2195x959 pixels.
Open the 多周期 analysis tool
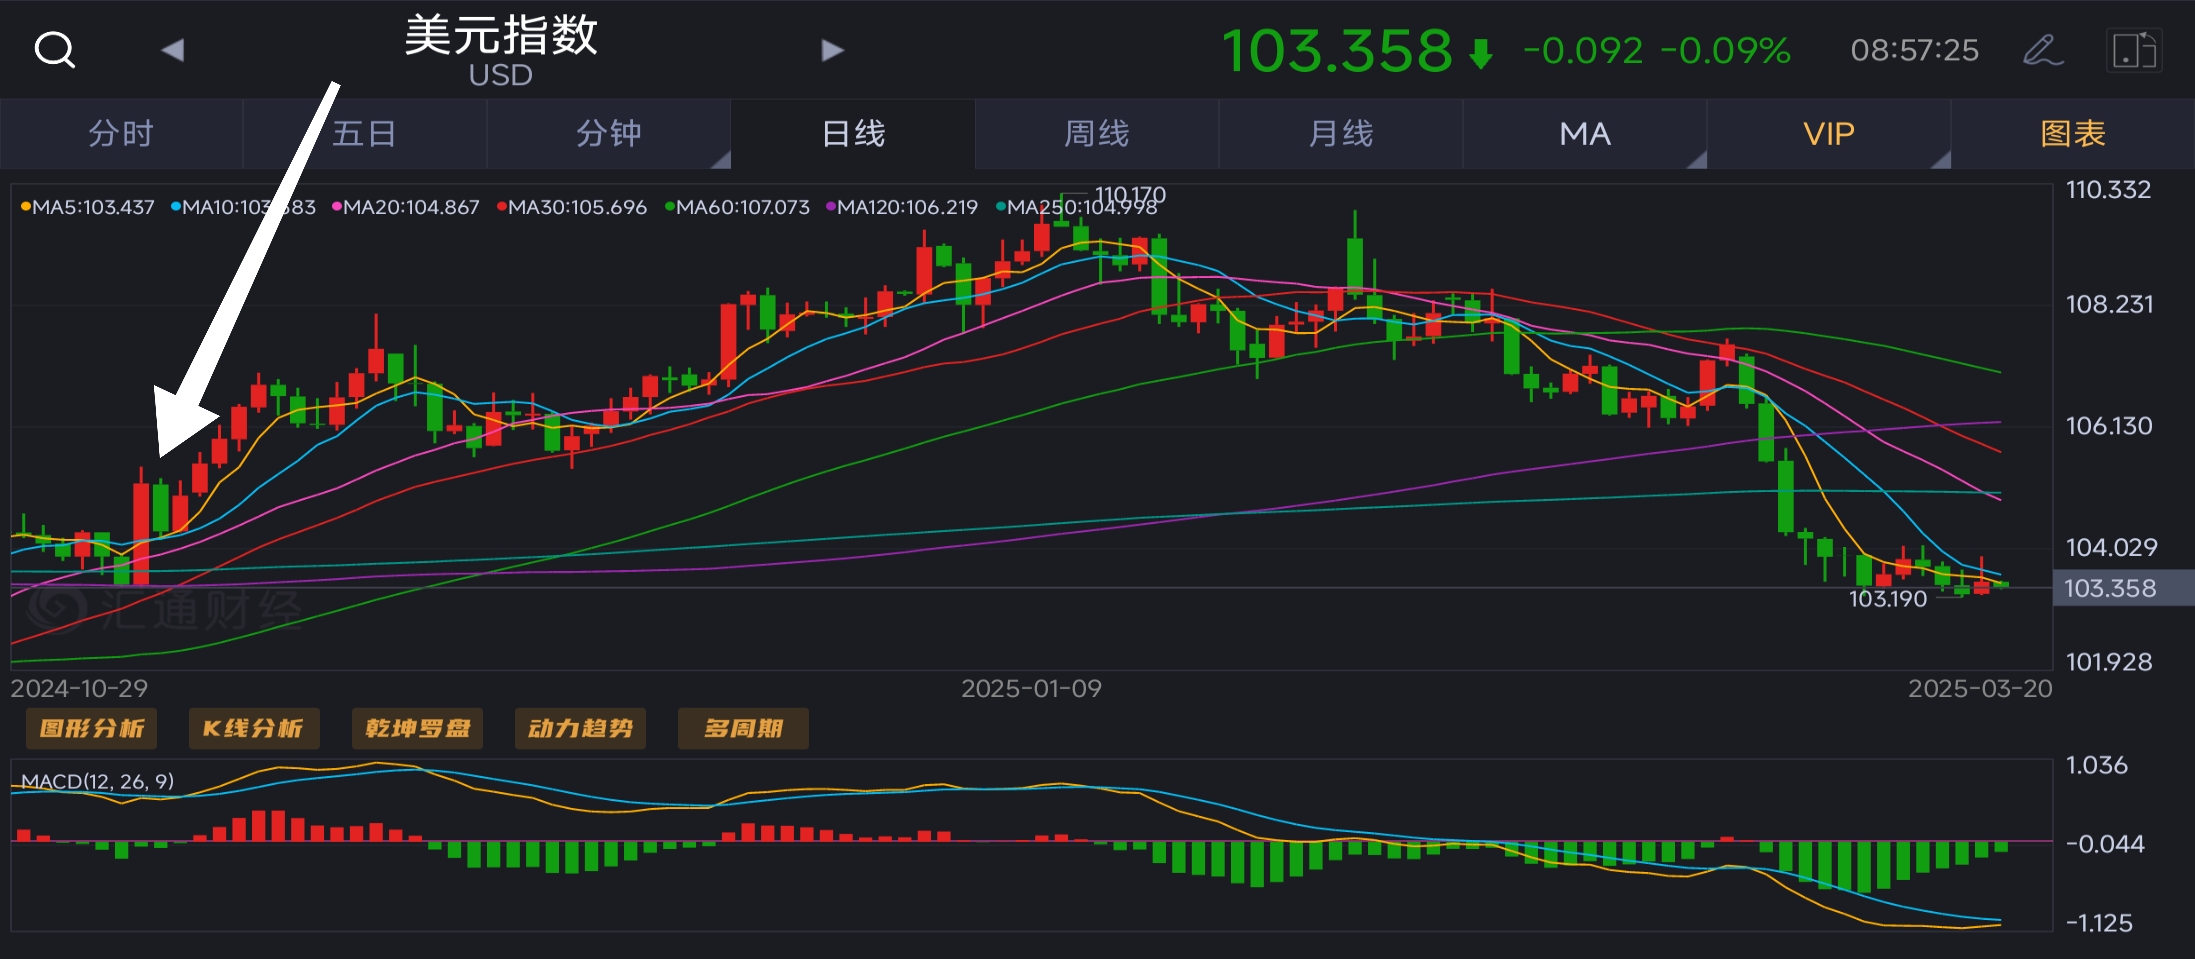pyautogui.click(x=743, y=728)
